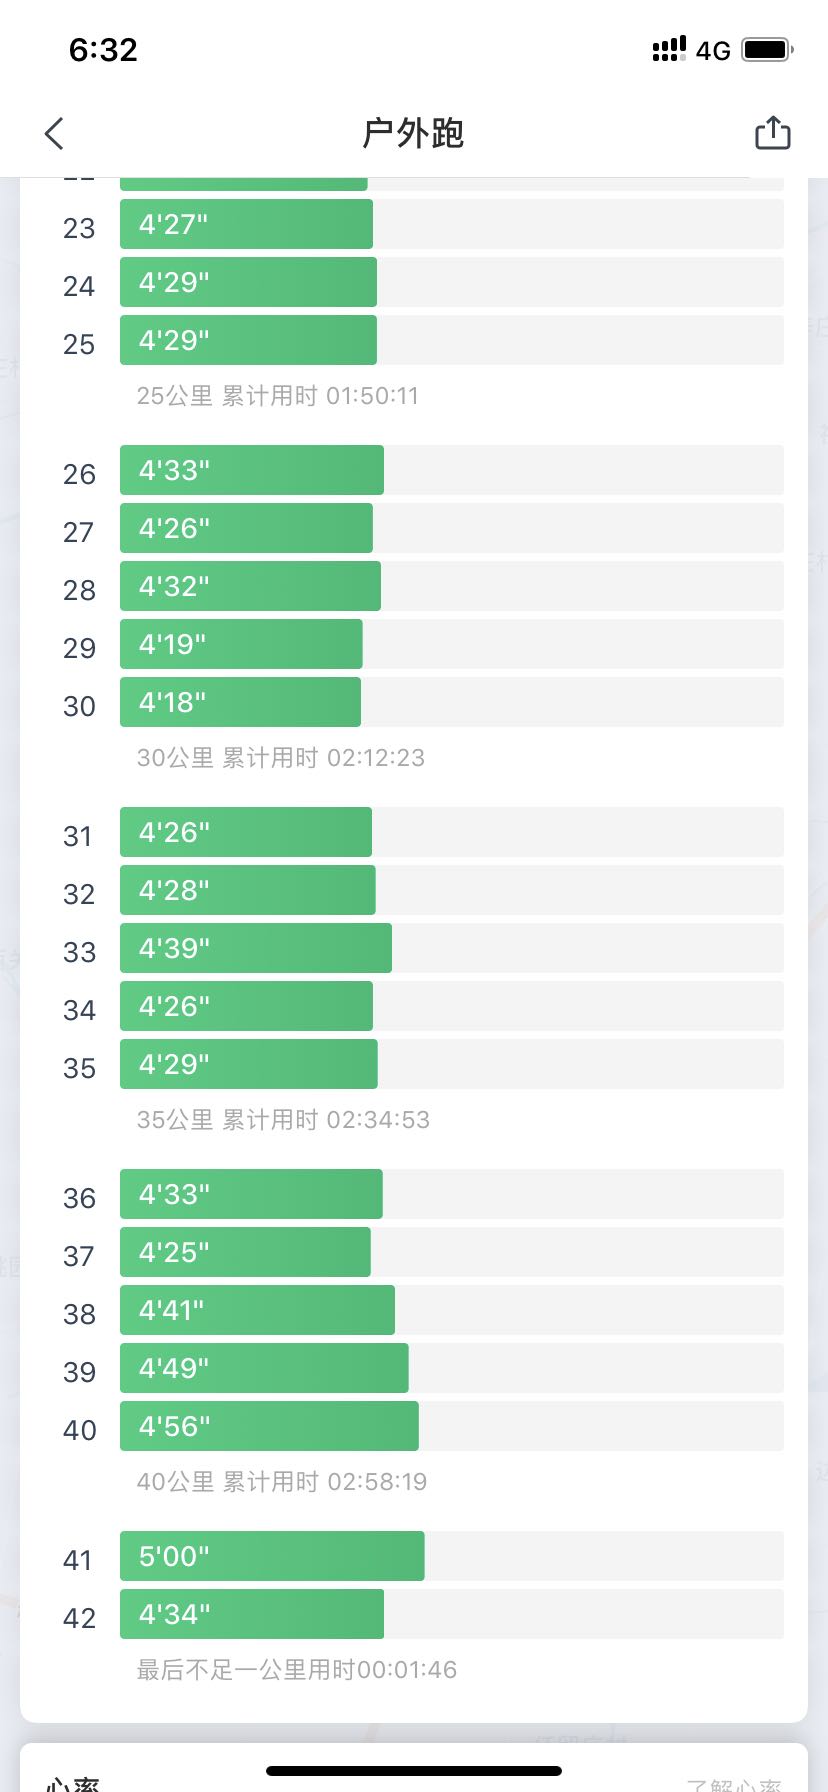This screenshot has width=828, height=1792.
Task: Tap kilometer 41 pace bar 5'00"
Action: coord(272,1556)
